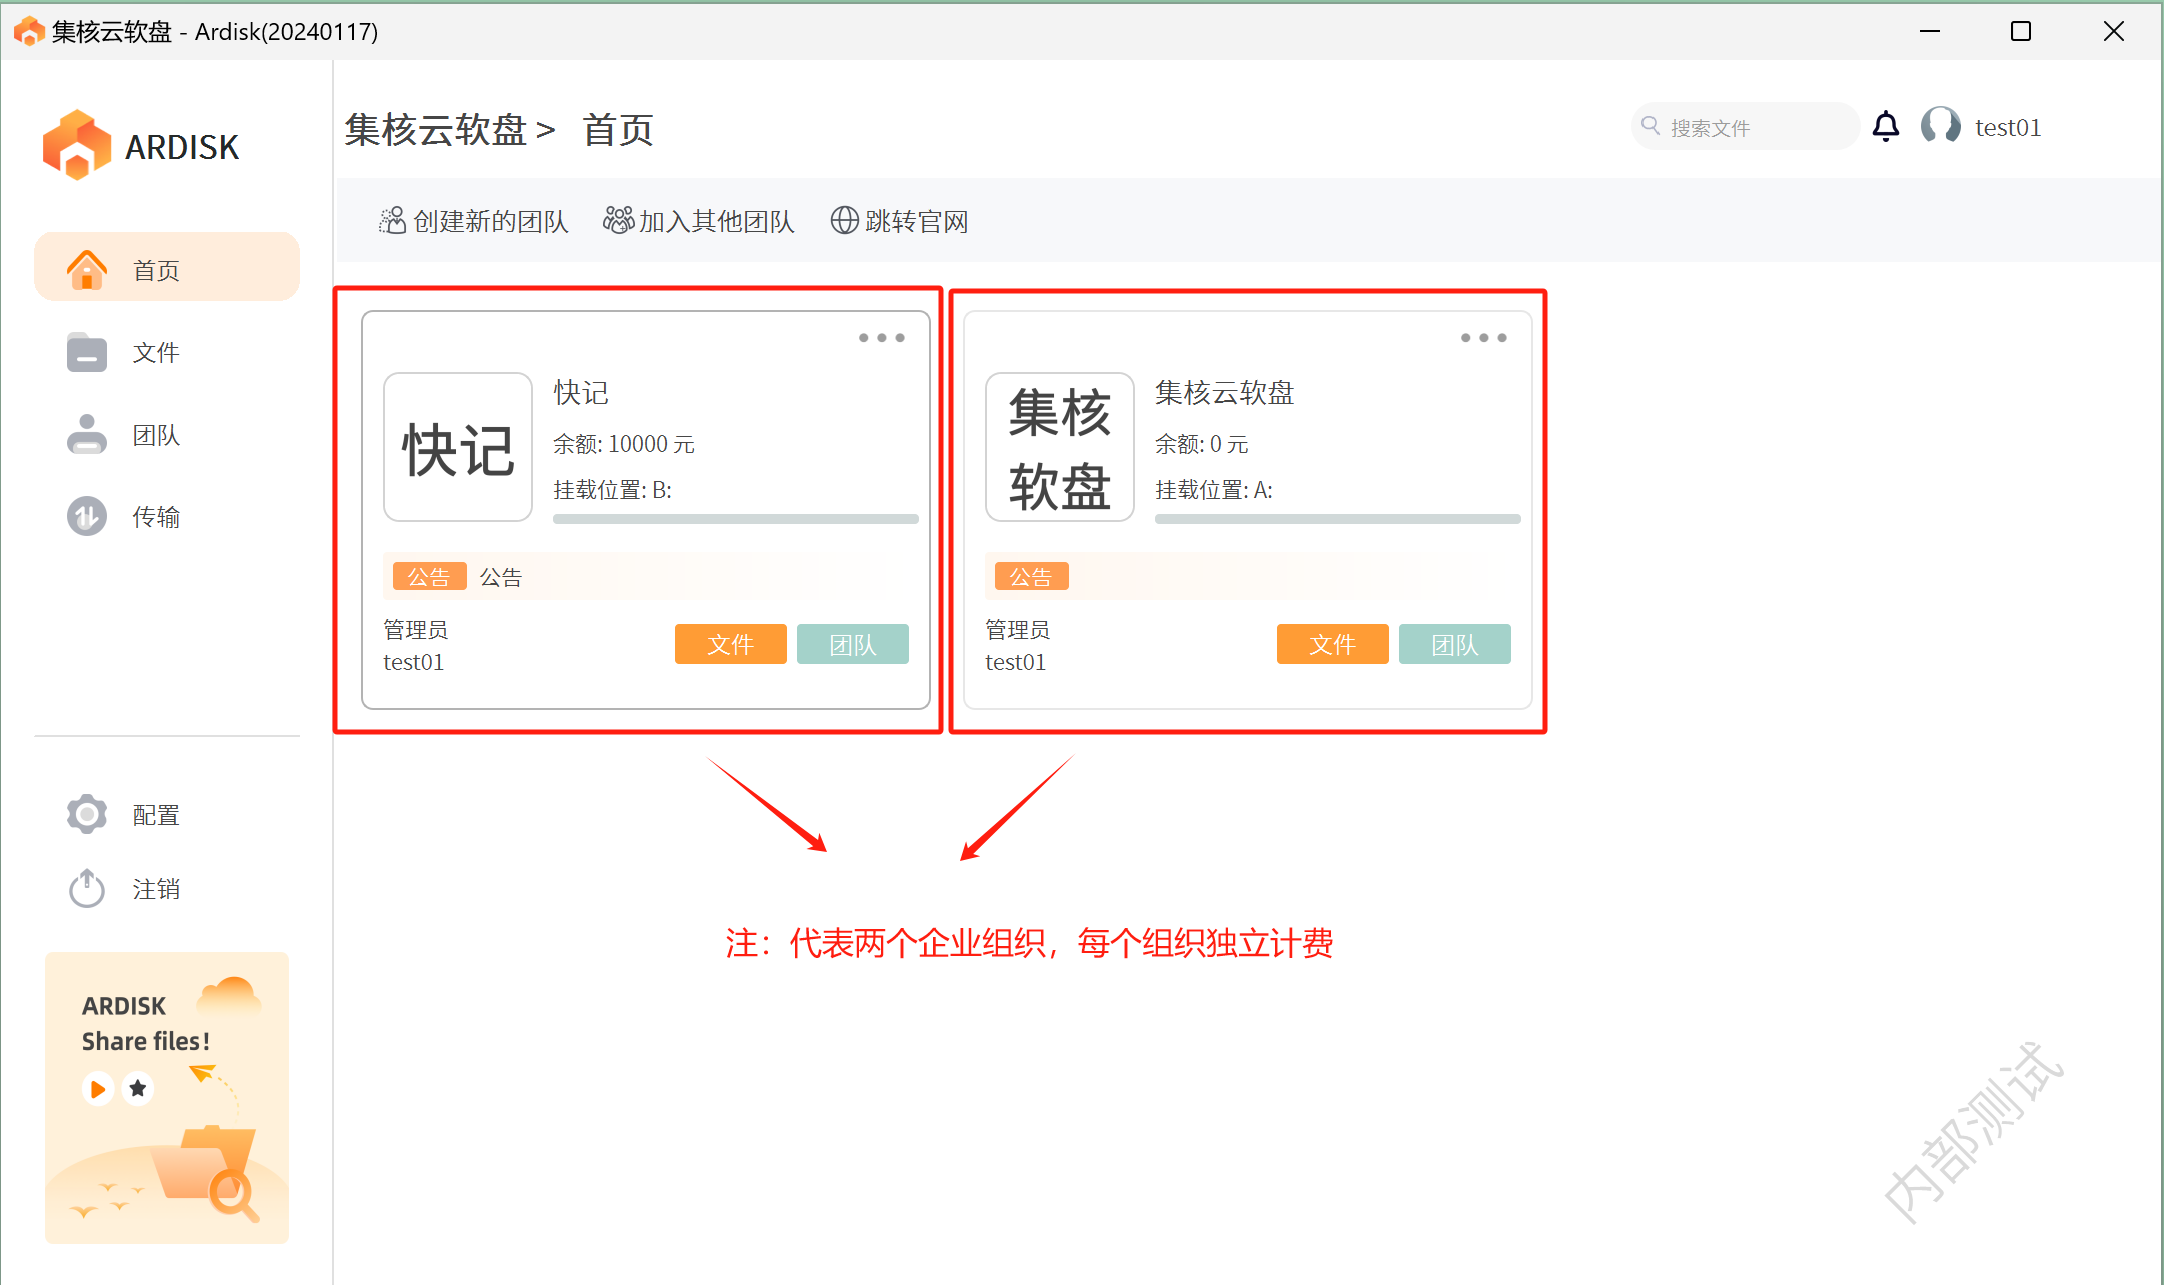The height and width of the screenshot is (1285, 2164).
Task: Open 配置 settings gear in sidebar
Action: (x=88, y=814)
